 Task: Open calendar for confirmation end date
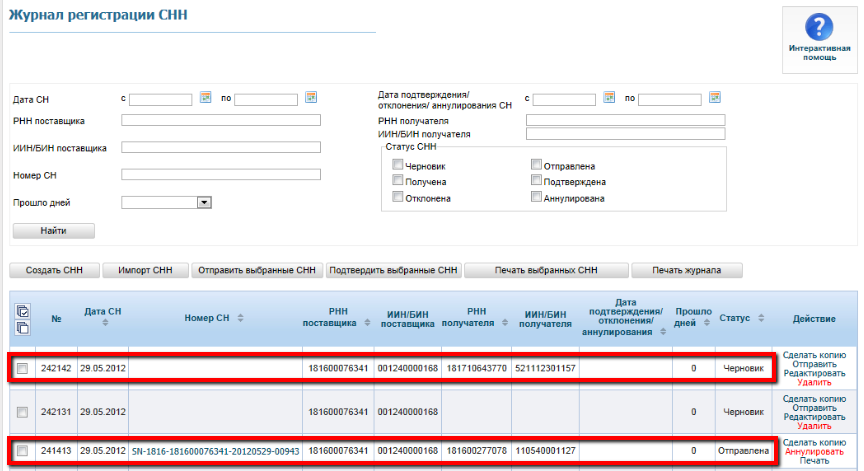(714, 97)
